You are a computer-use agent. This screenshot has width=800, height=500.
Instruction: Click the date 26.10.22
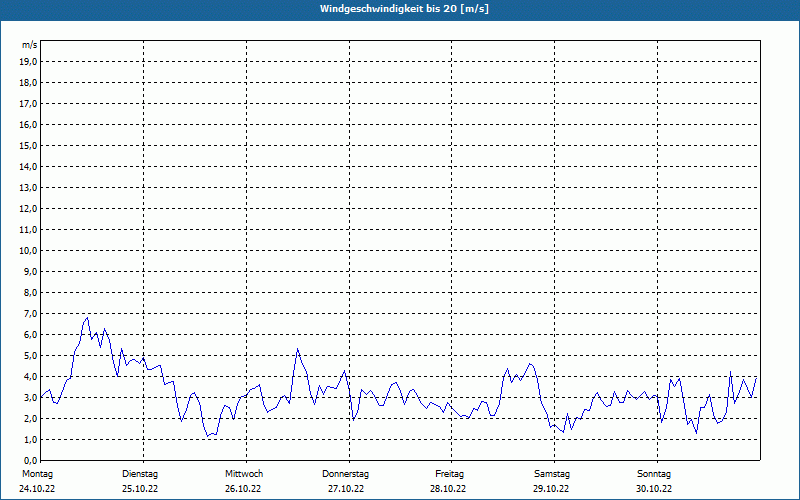(x=243, y=489)
